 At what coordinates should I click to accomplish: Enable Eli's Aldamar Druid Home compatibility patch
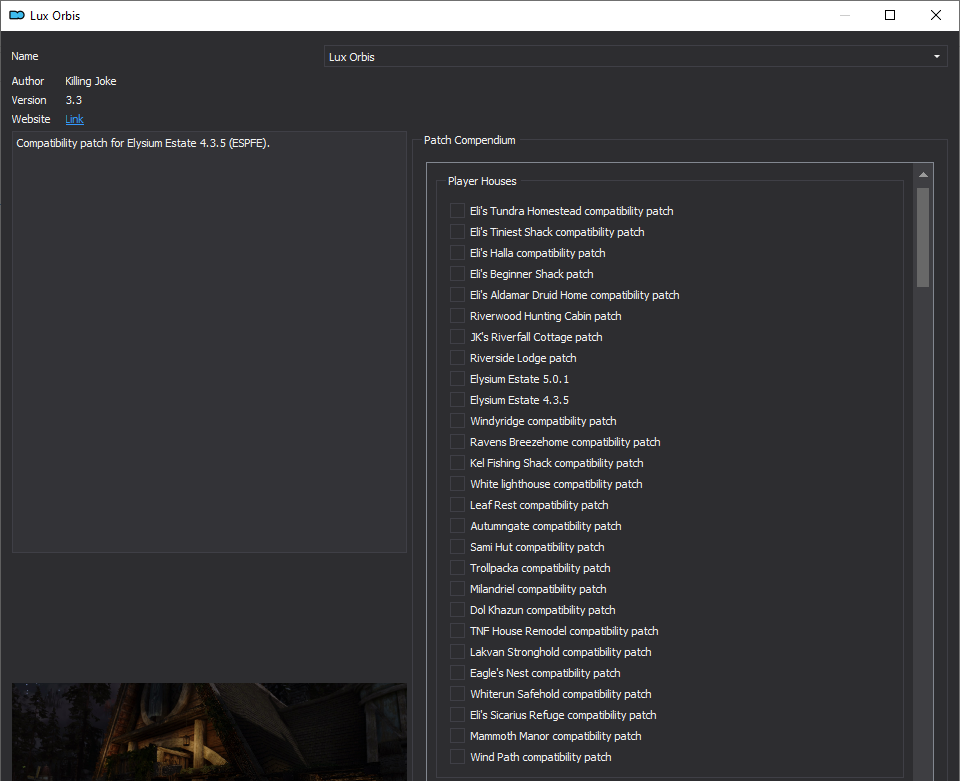457,294
